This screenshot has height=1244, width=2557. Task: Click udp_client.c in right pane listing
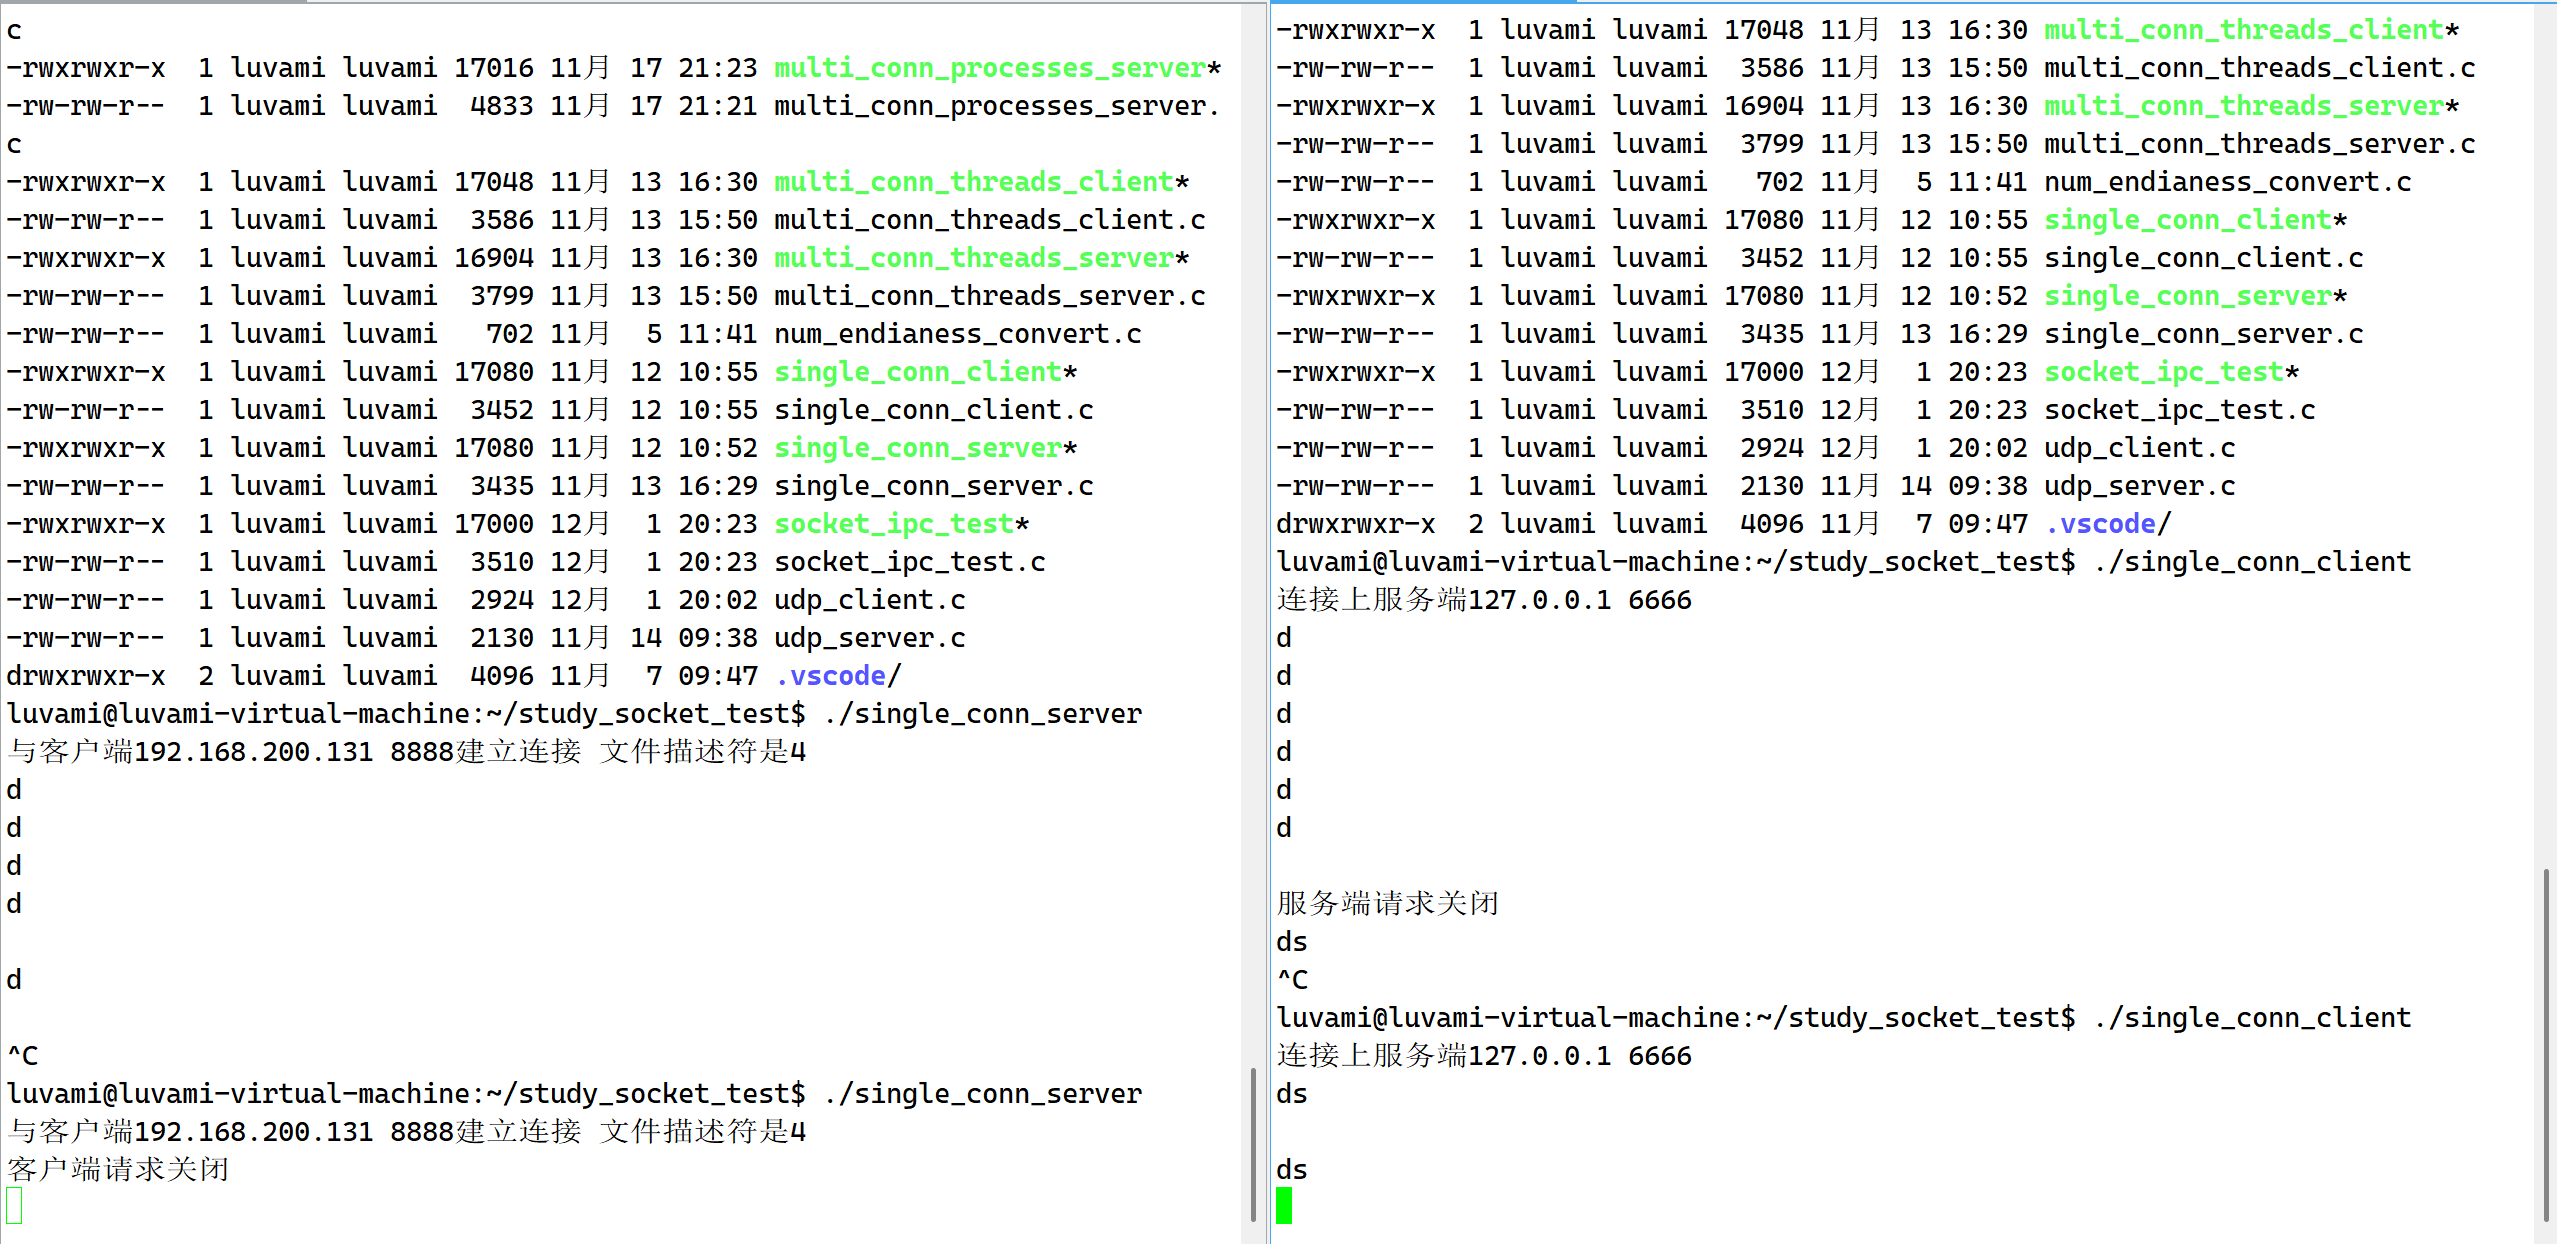[2139, 448]
